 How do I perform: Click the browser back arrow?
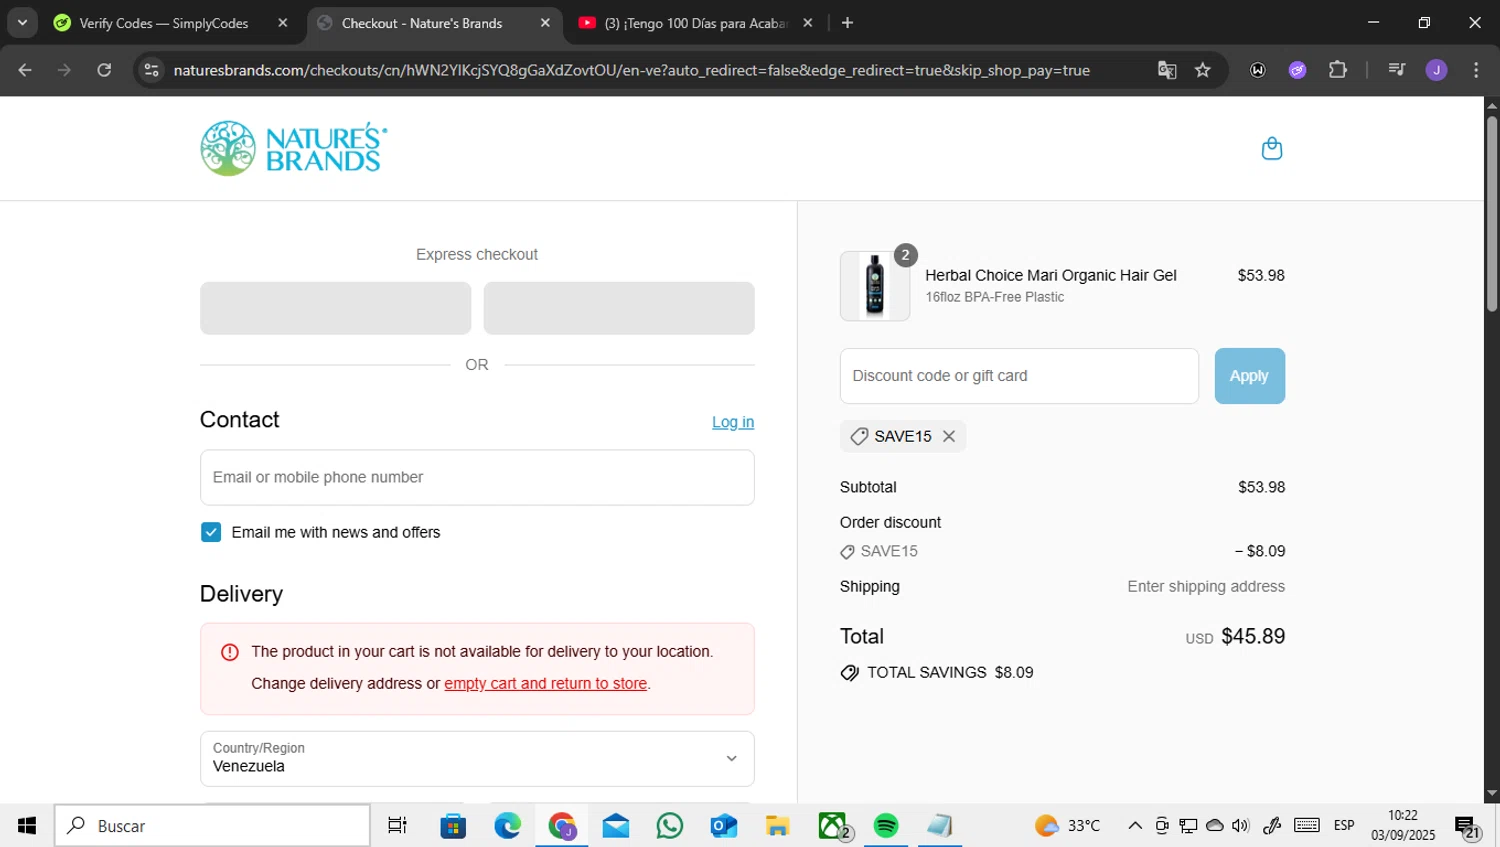coord(25,70)
